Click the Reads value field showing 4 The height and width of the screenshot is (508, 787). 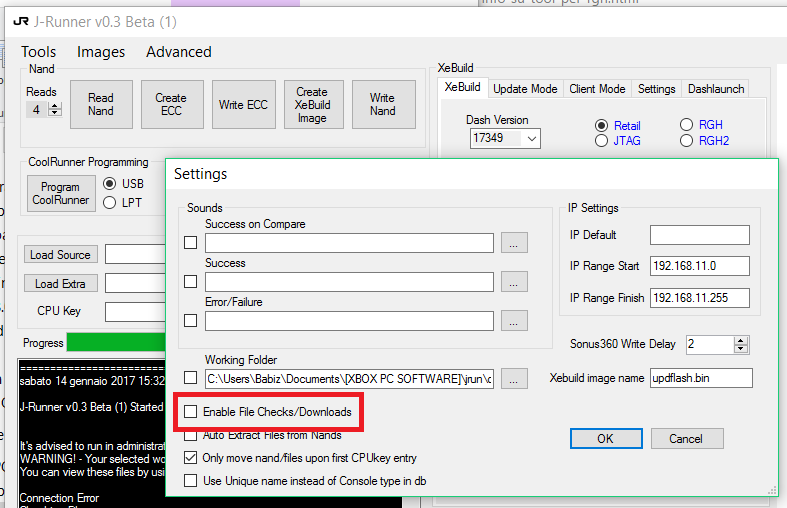37,109
